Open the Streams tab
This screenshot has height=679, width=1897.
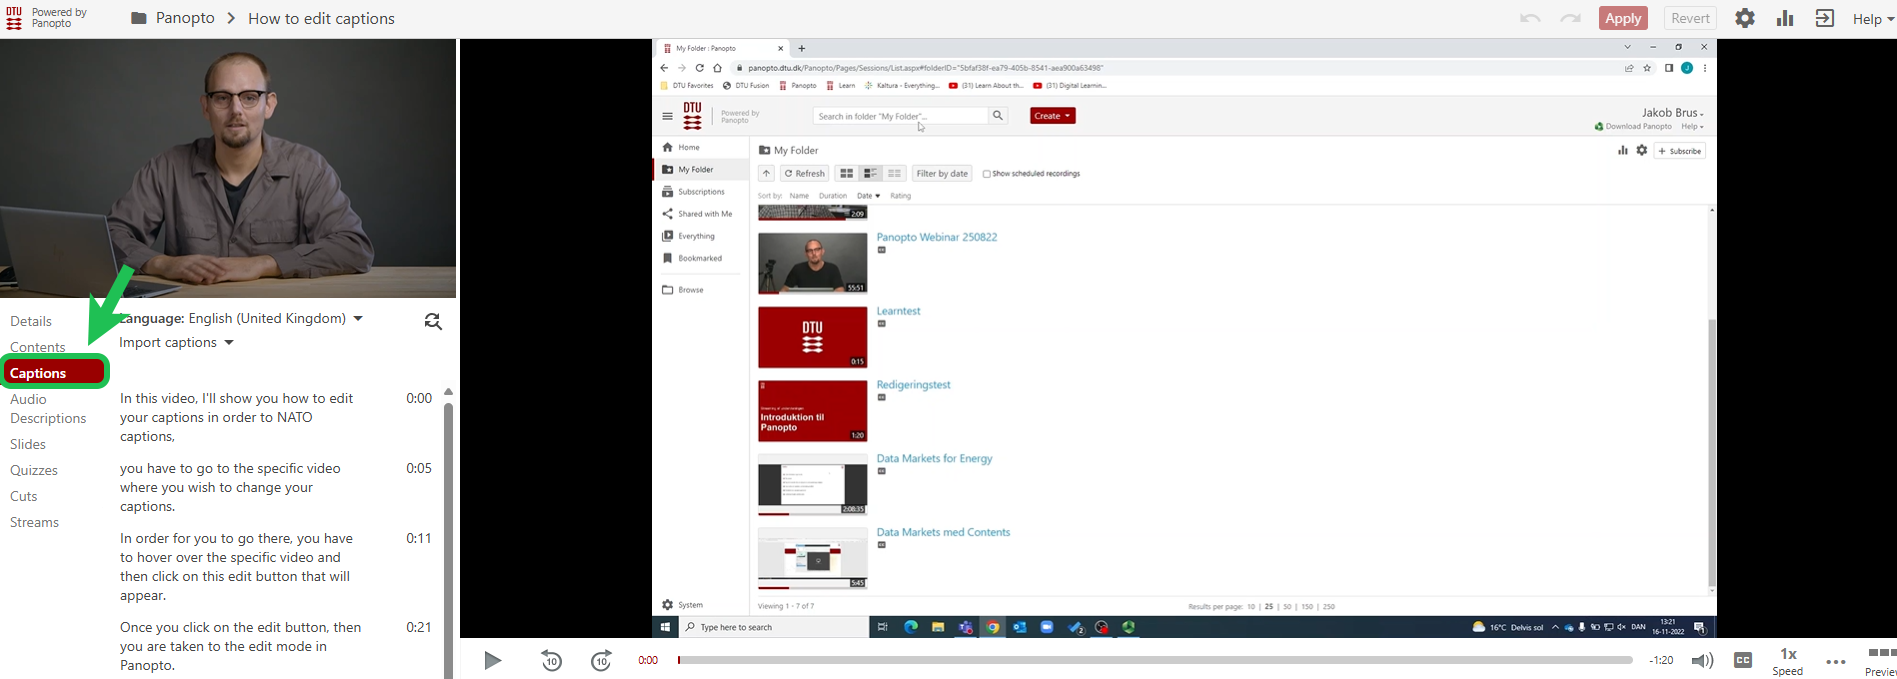point(34,522)
